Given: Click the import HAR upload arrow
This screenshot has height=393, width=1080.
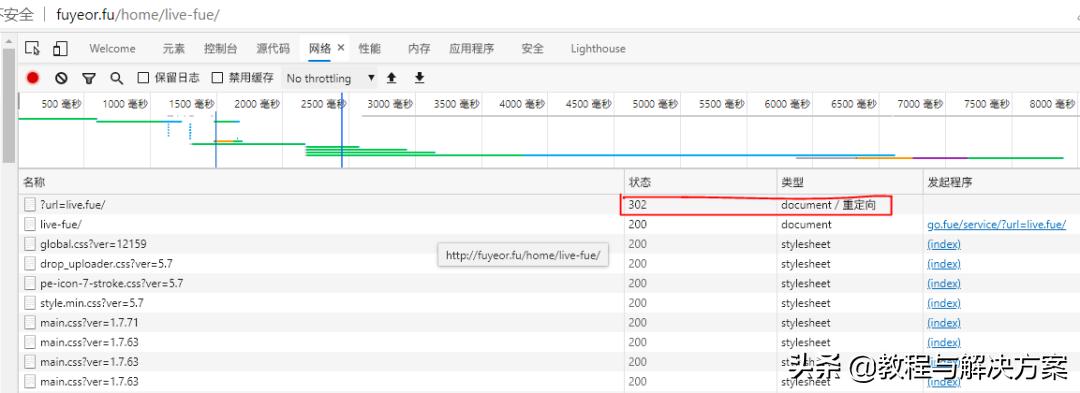Looking at the screenshot, I should pyautogui.click(x=392, y=78).
